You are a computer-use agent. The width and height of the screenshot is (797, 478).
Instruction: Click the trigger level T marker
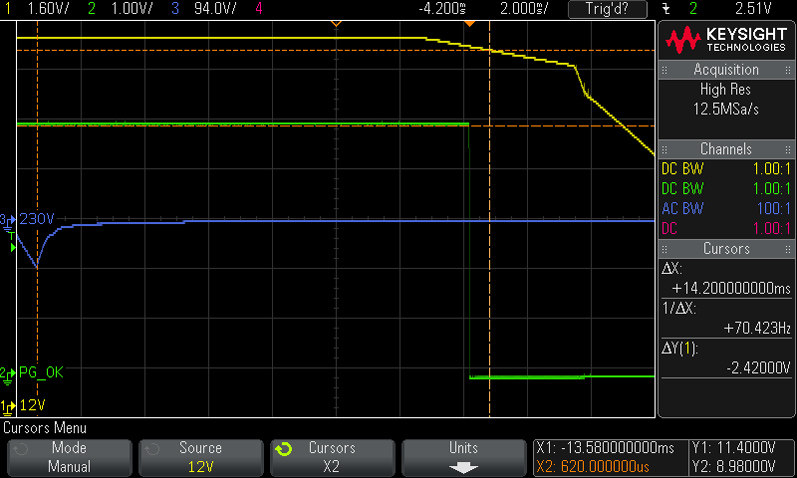click(x=12, y=242)
